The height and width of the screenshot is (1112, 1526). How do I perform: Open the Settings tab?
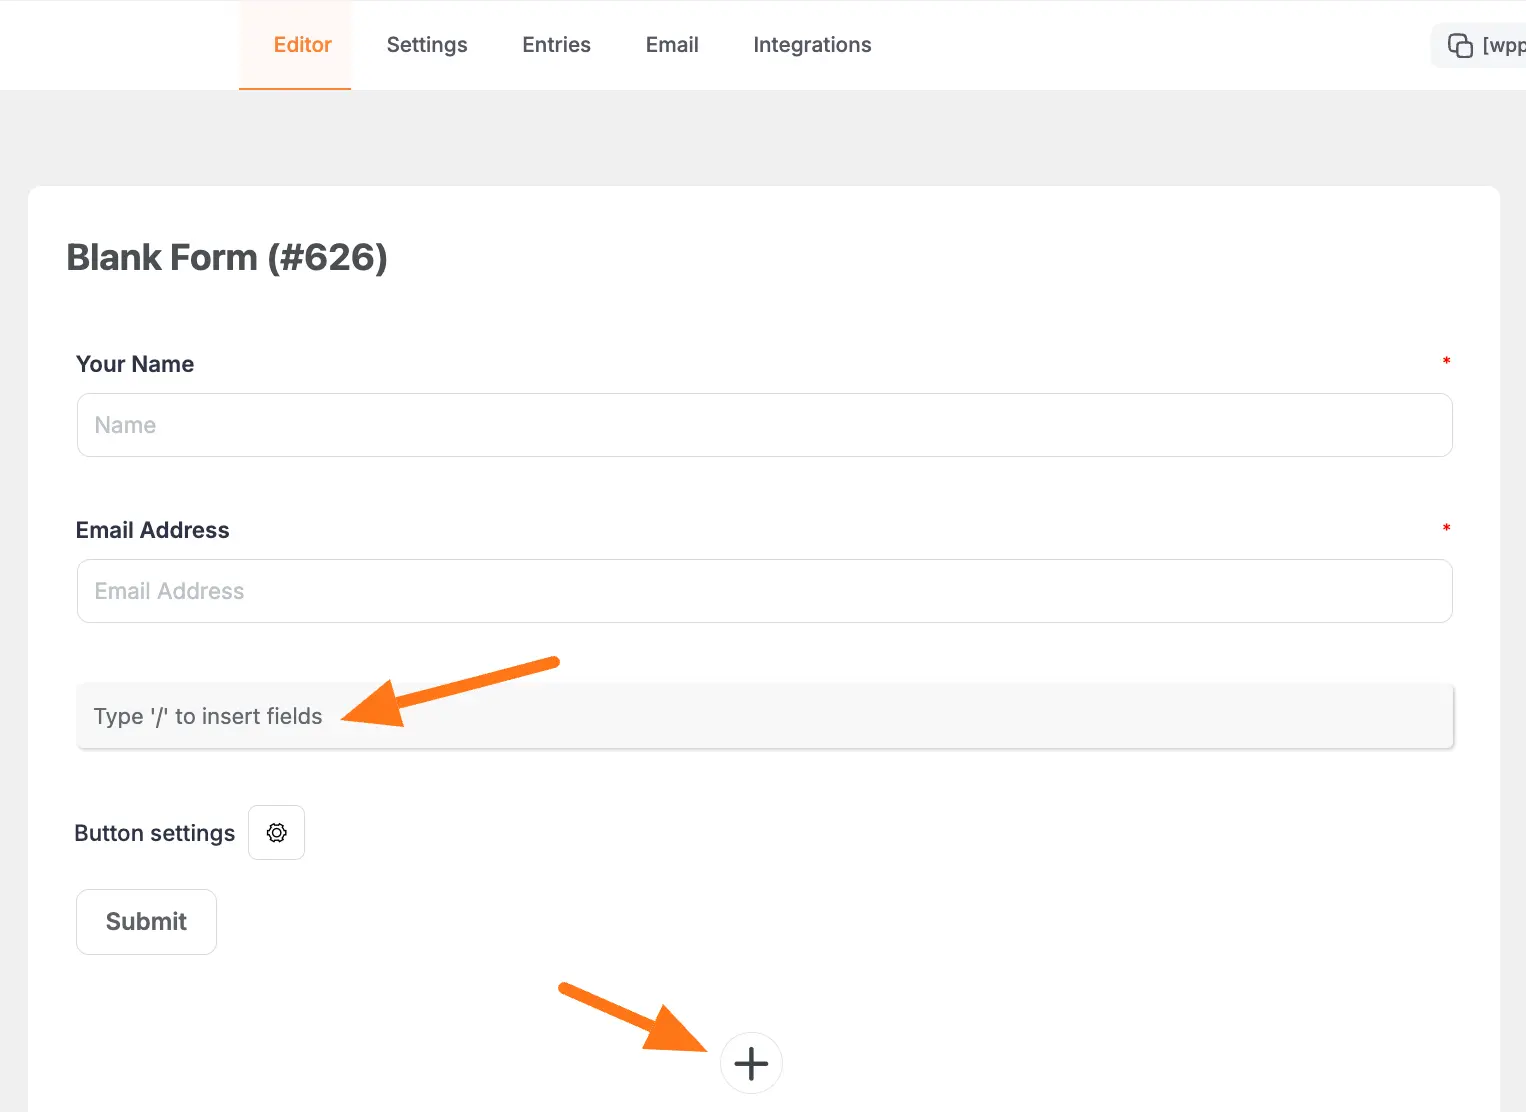click(427, 44)
